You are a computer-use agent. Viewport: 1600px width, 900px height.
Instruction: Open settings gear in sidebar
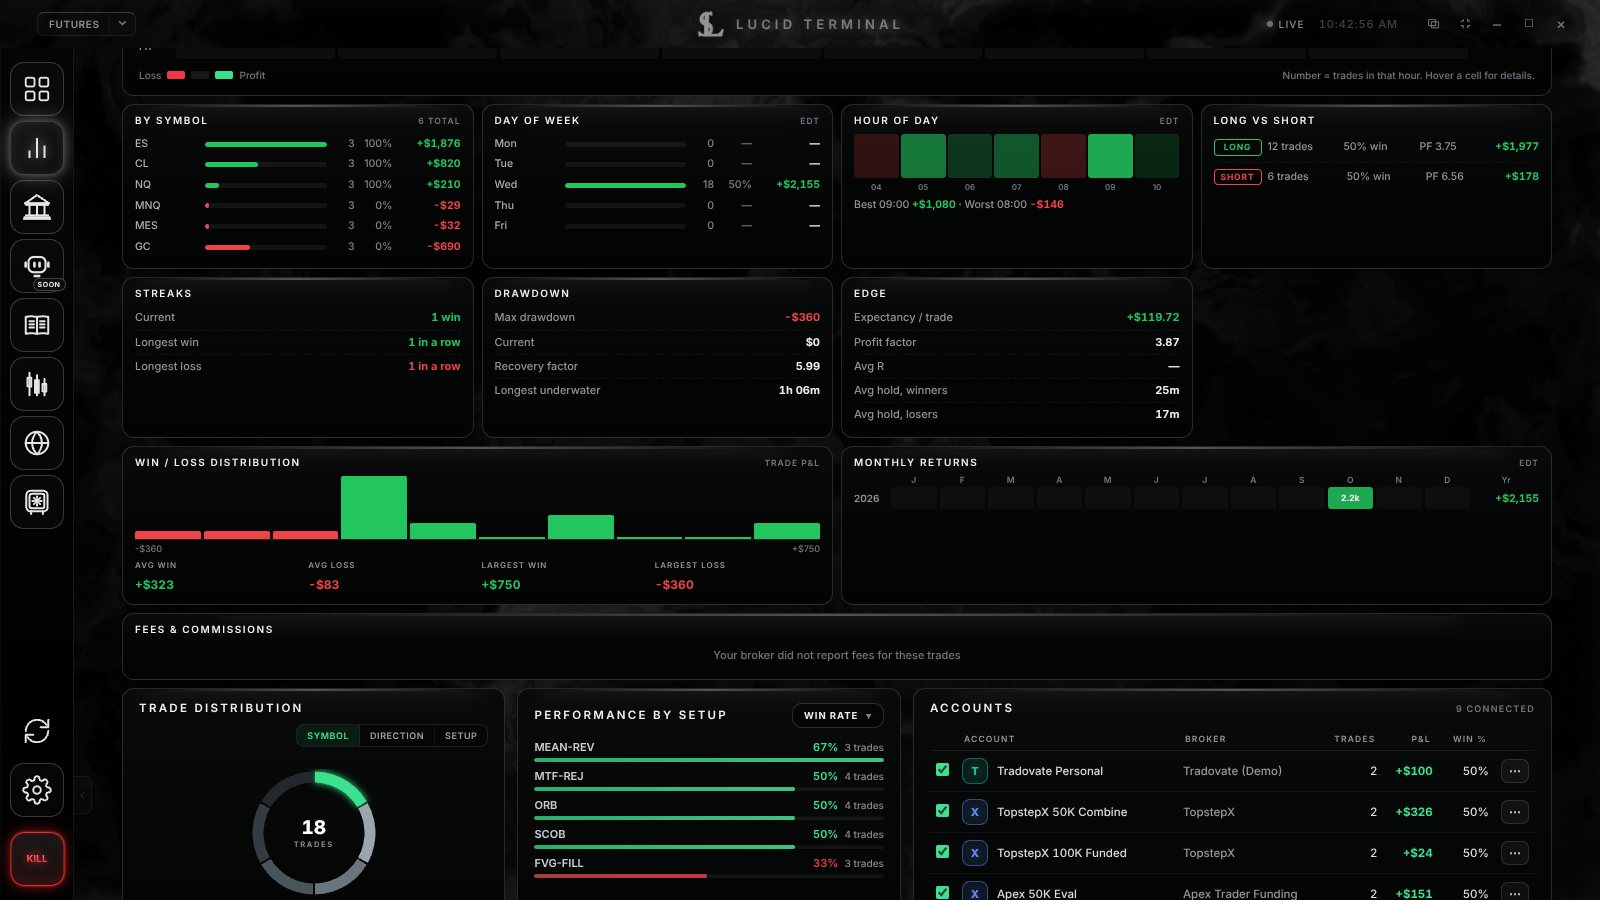coord(37,790)
